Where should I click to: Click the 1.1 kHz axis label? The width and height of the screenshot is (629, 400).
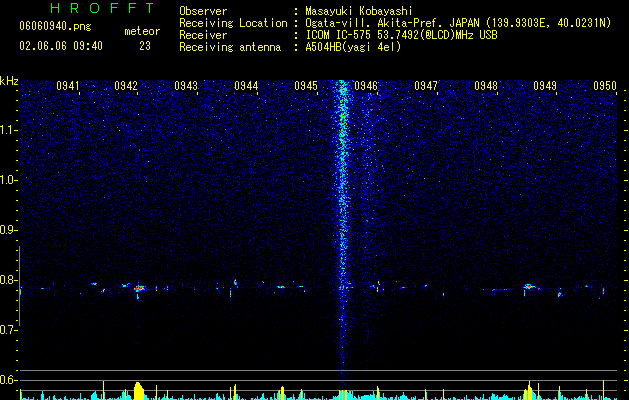9,130
